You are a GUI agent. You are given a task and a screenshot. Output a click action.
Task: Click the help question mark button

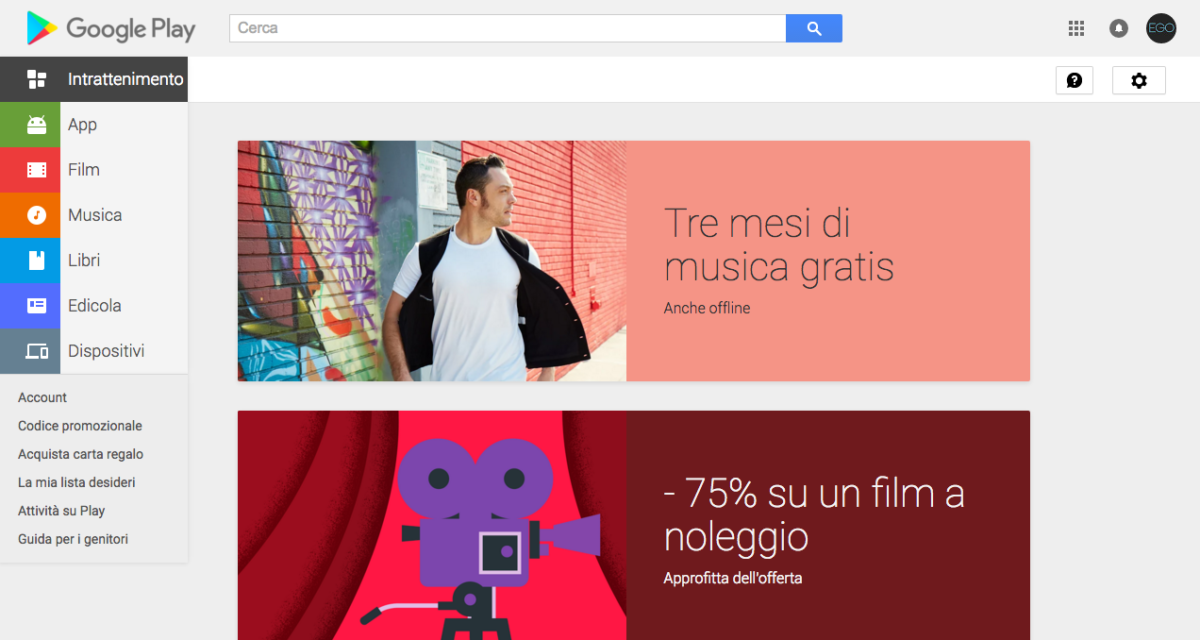1074,80
